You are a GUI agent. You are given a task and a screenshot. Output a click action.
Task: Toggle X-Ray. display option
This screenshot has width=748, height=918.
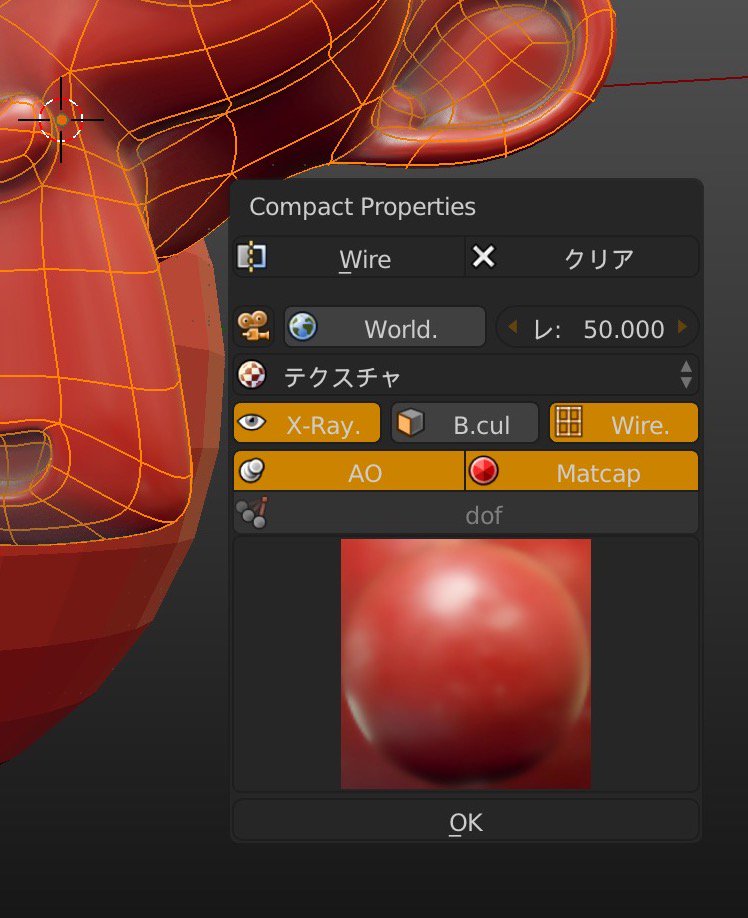[307, 423]
